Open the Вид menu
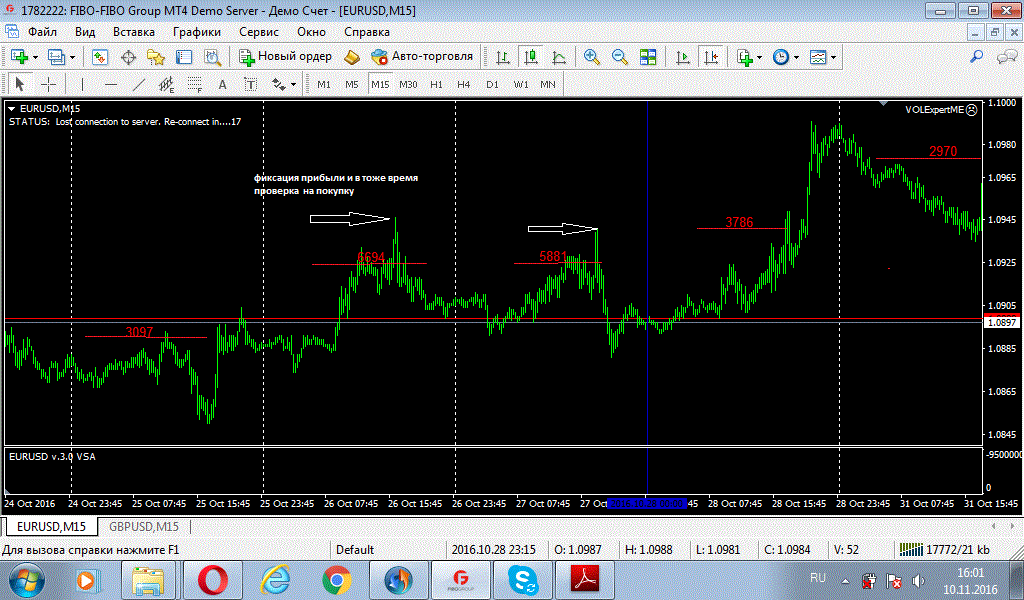This screenshot has height=600, width=1024. 85,31
